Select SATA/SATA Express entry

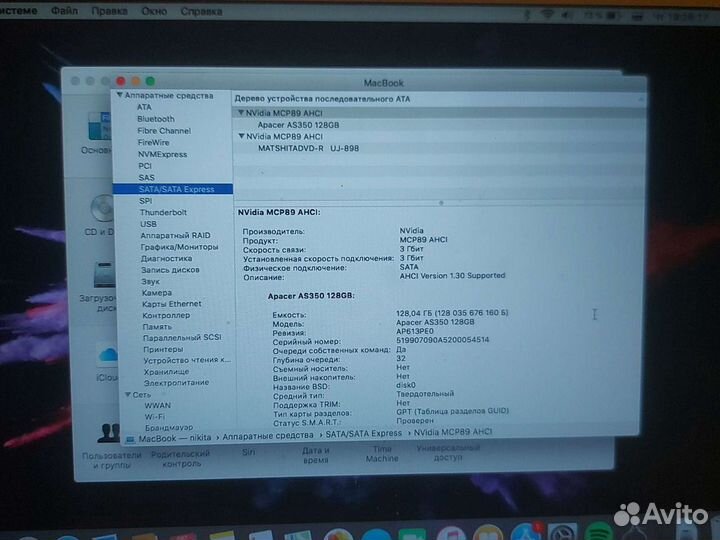[x=173, y=189]
